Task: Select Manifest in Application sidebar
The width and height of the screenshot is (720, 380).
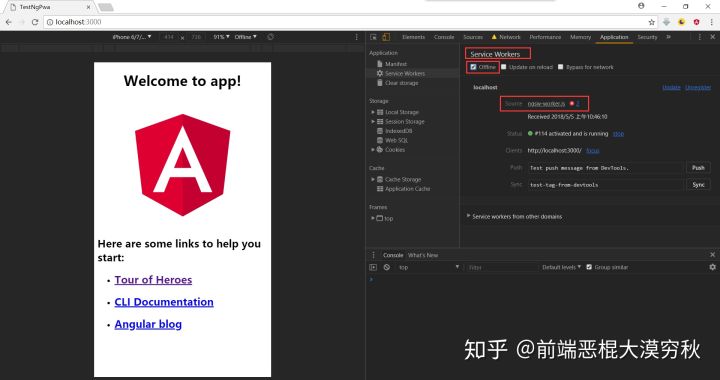Action: (396, 64)
